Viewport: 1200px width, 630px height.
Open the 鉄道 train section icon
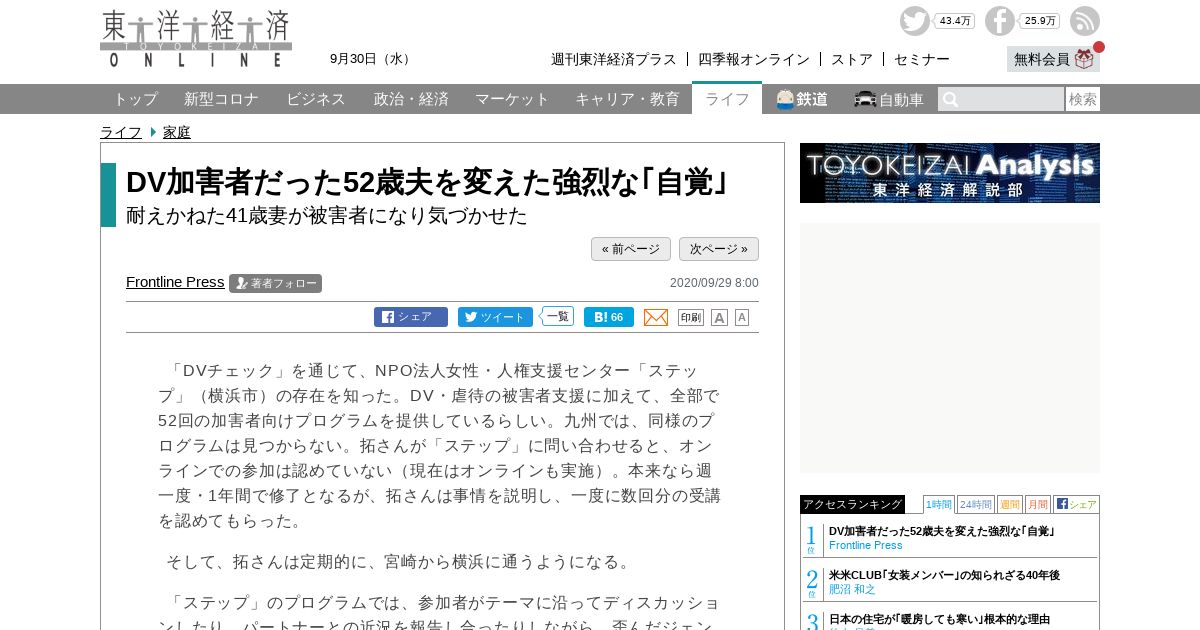point(802,99)
